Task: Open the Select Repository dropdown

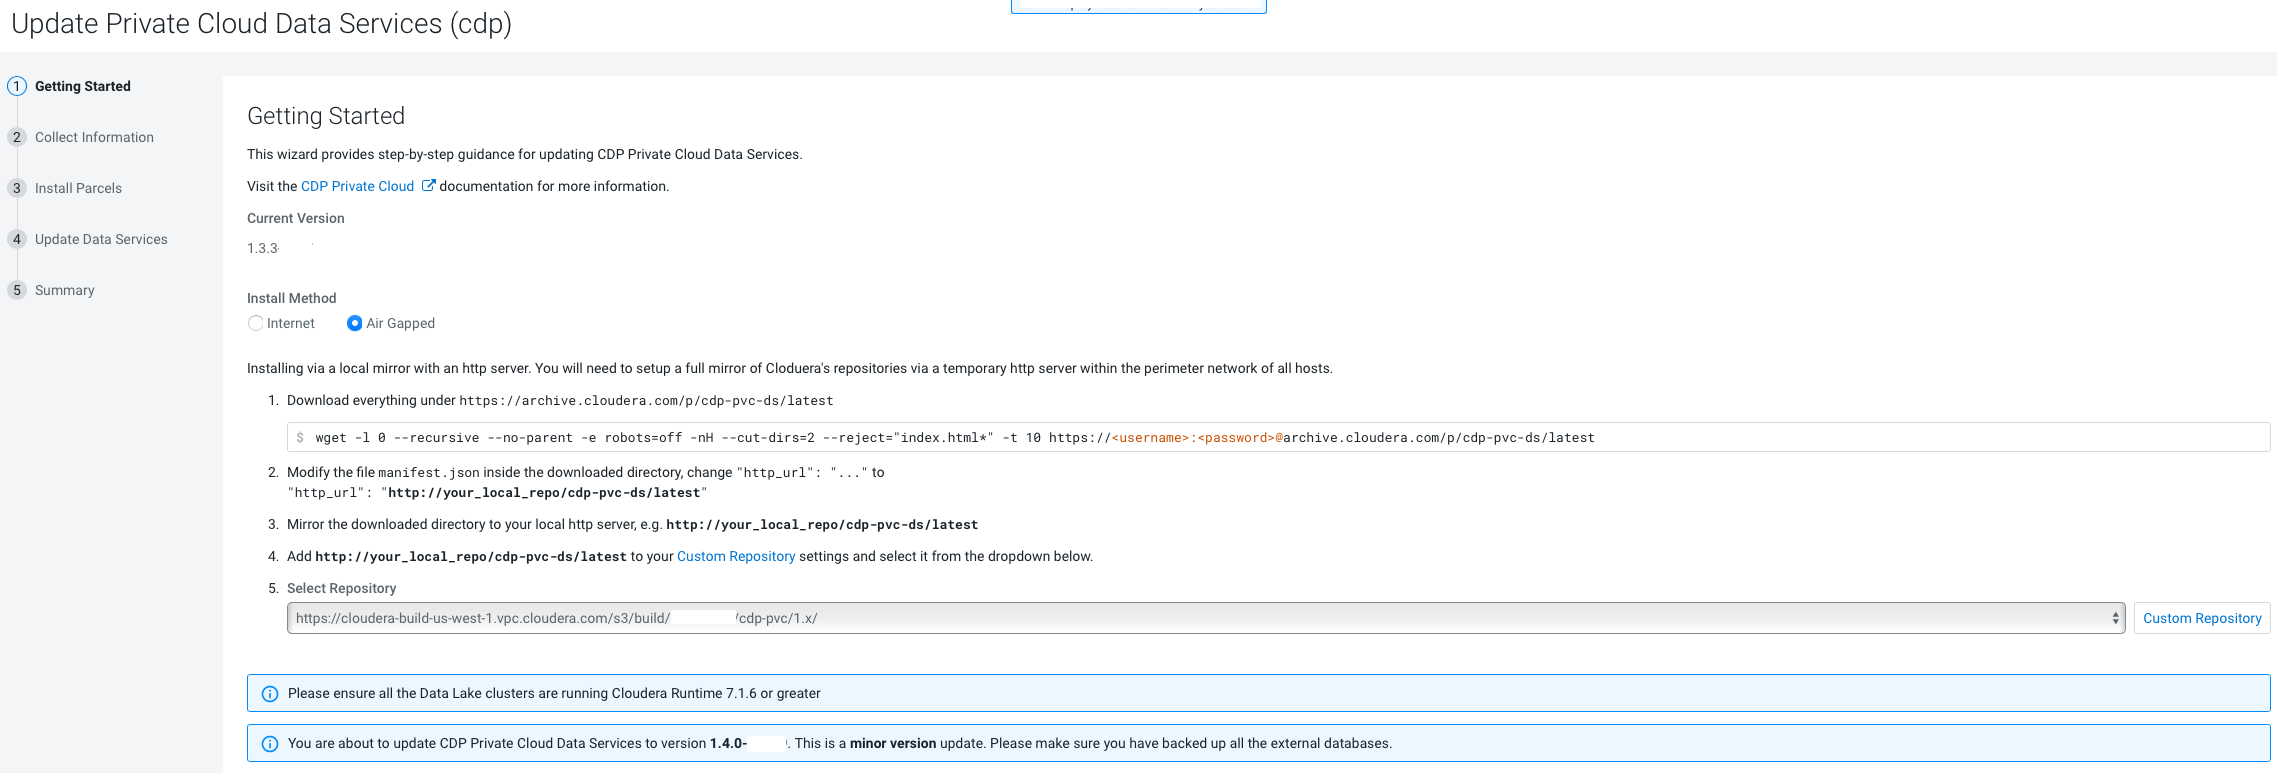Action: click(x=1200, y=618)
